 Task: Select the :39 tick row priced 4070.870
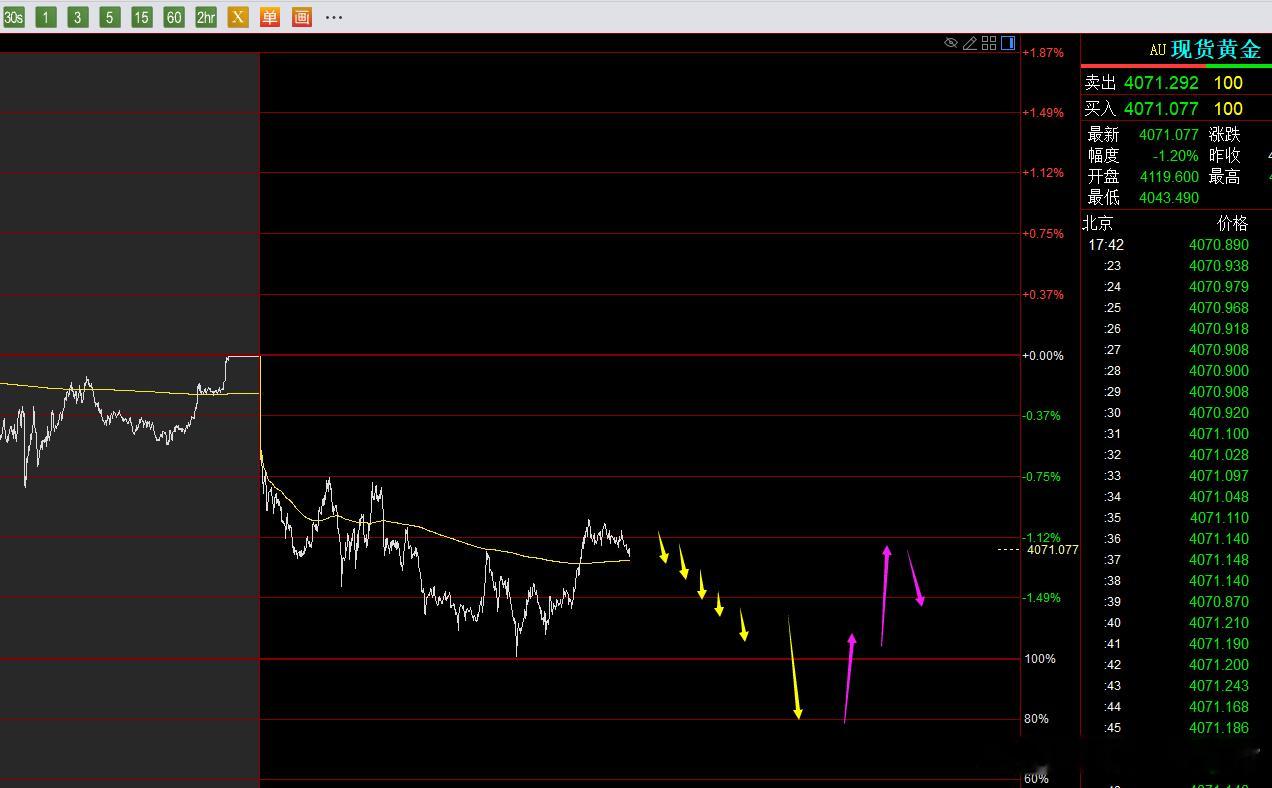tap(1176, 602)
